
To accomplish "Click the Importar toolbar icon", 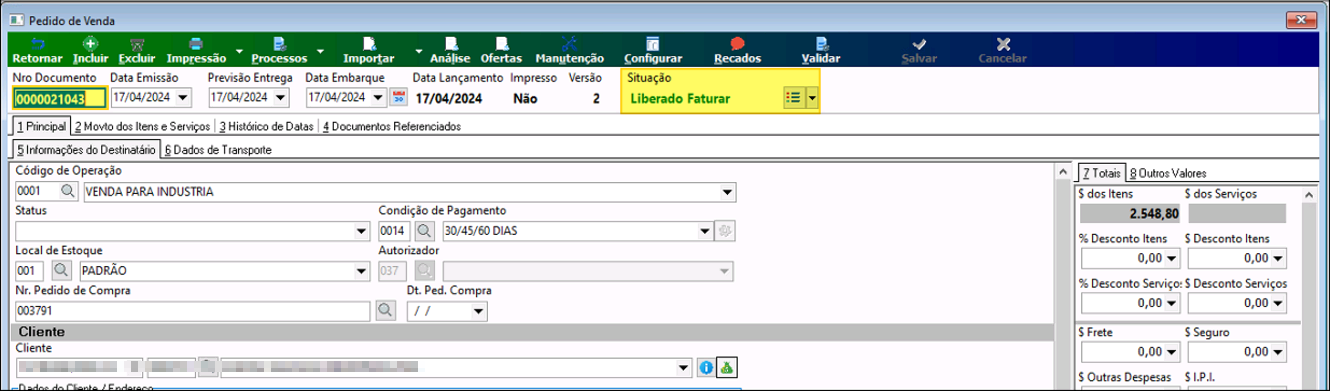I will [x=370, y=44].
